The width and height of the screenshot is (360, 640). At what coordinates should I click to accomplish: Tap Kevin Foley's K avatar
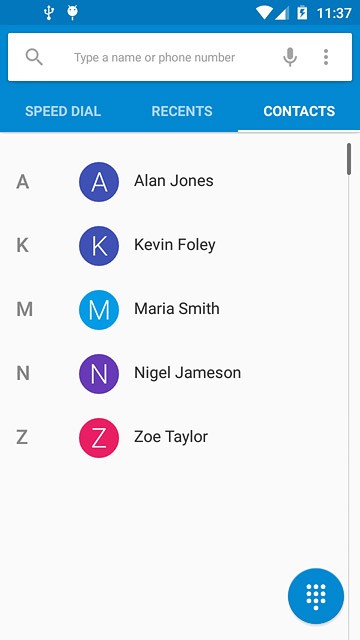click(99, 246)
